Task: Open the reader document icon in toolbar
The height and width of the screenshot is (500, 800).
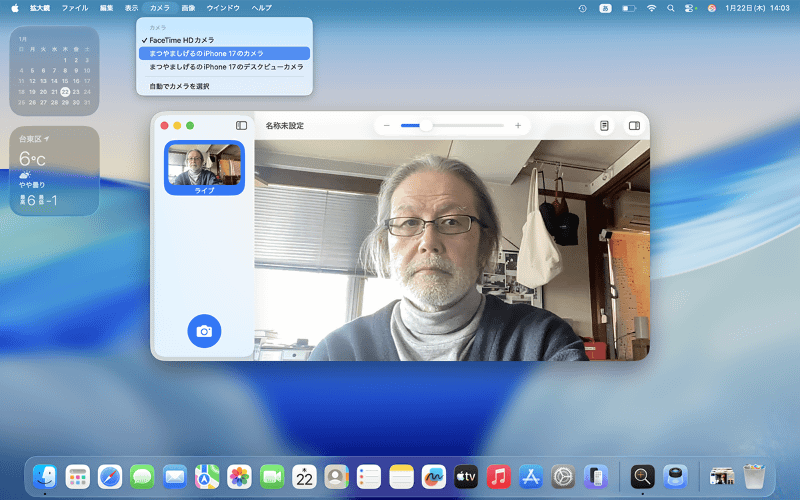Action: 604,126
